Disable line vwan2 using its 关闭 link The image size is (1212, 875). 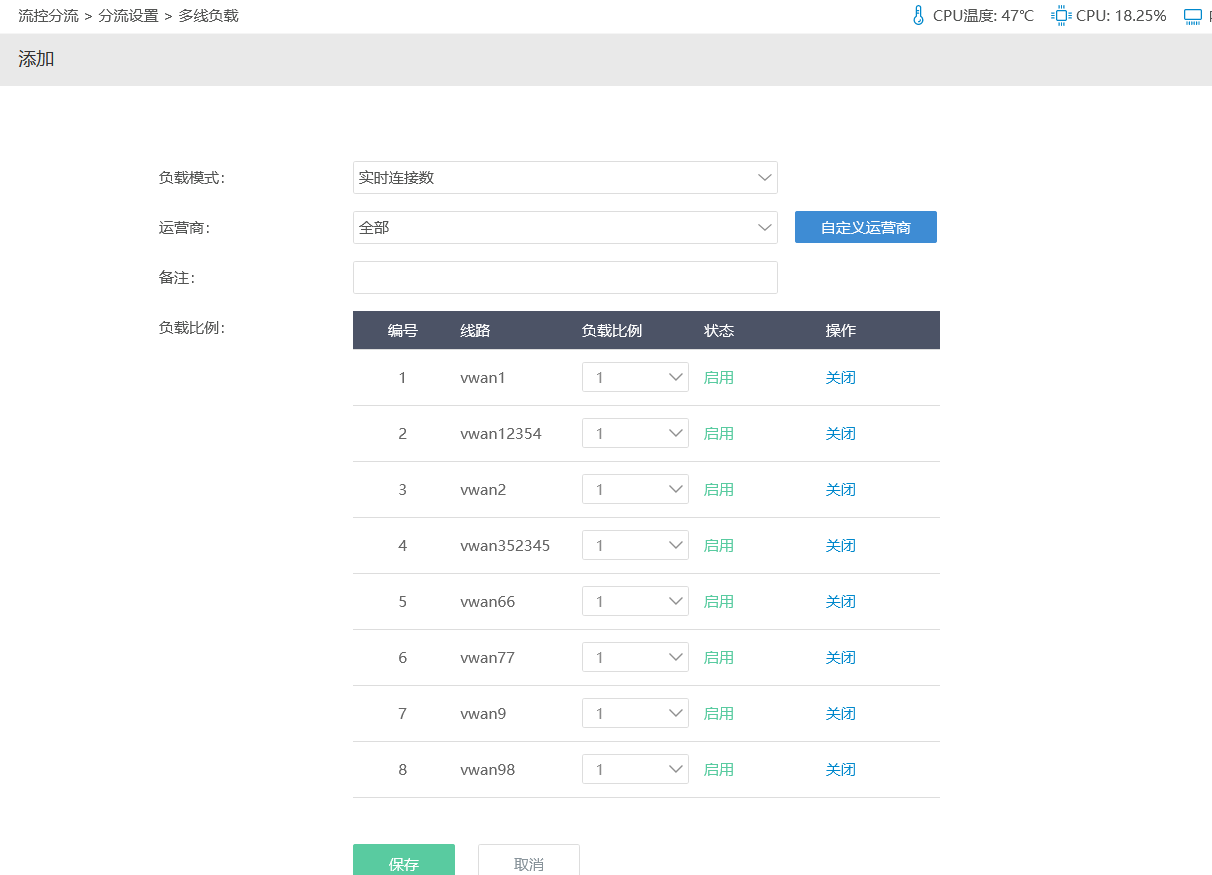[x=840, y=490]
